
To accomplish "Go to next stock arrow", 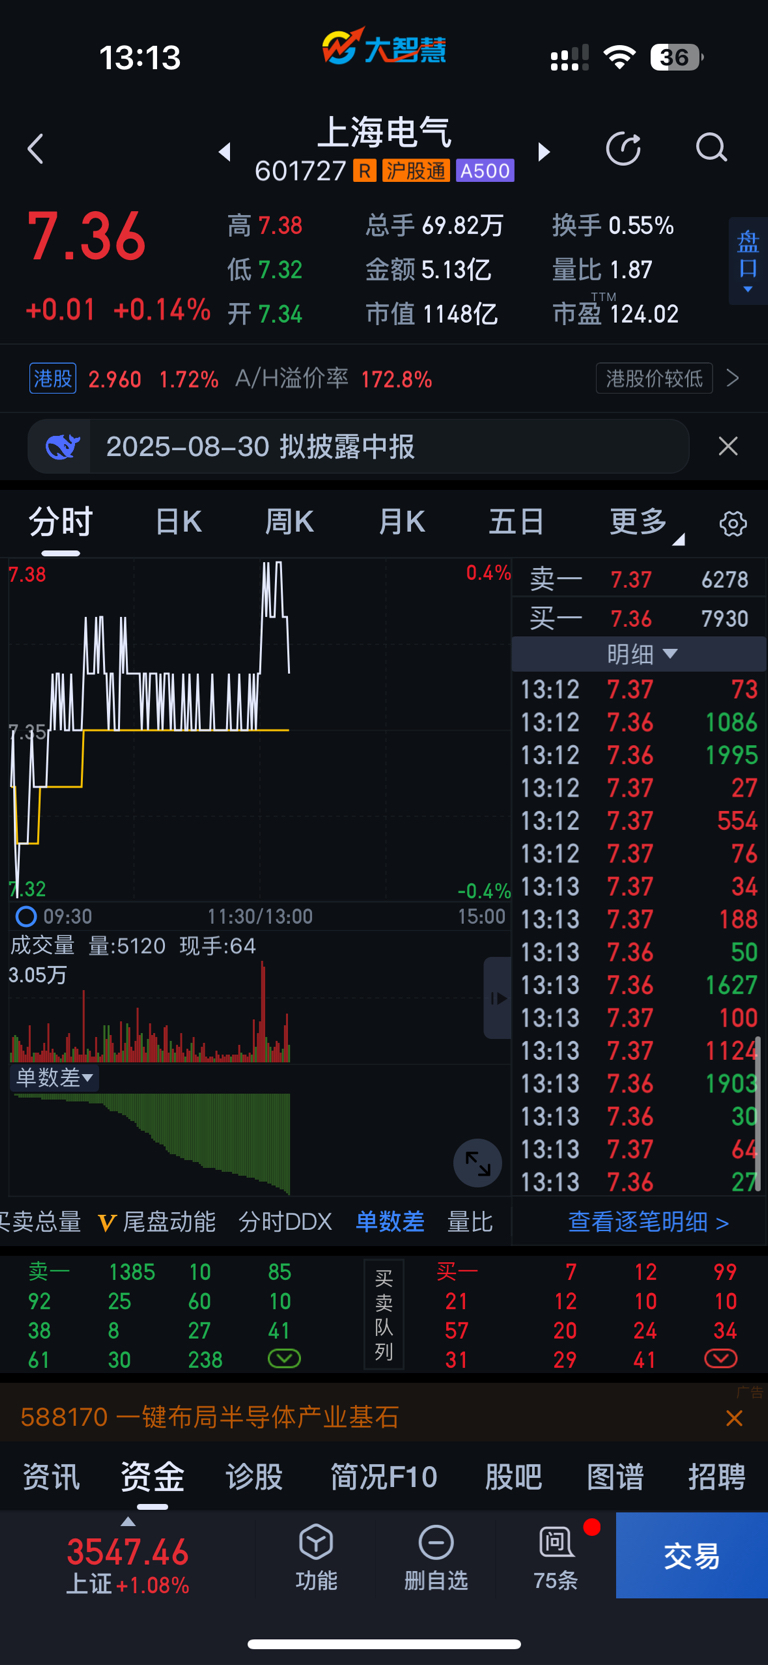I will click(x=544, y=152).
